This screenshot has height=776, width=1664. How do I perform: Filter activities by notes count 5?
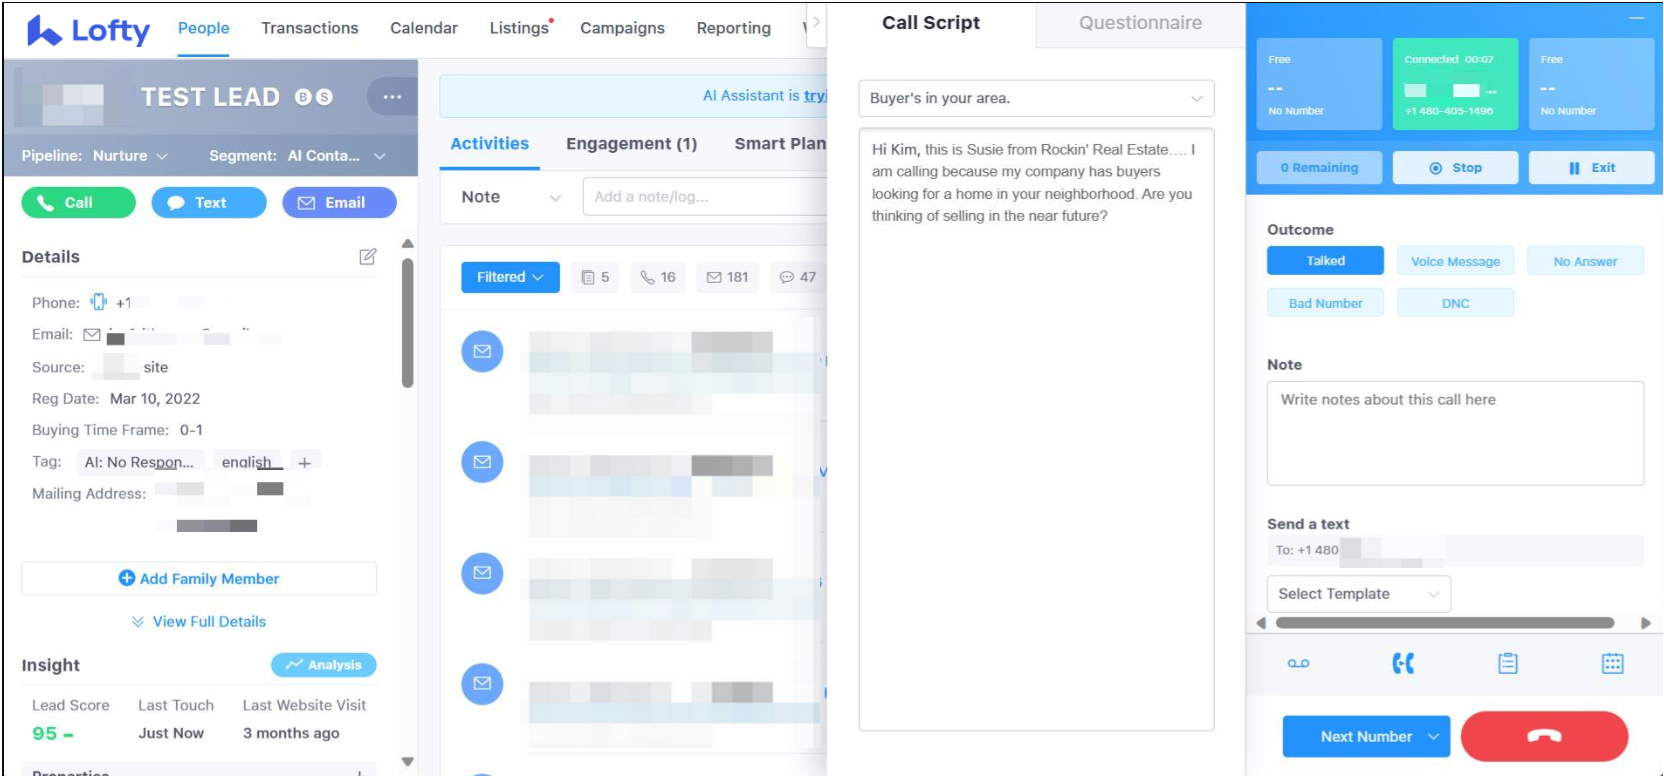595,277
